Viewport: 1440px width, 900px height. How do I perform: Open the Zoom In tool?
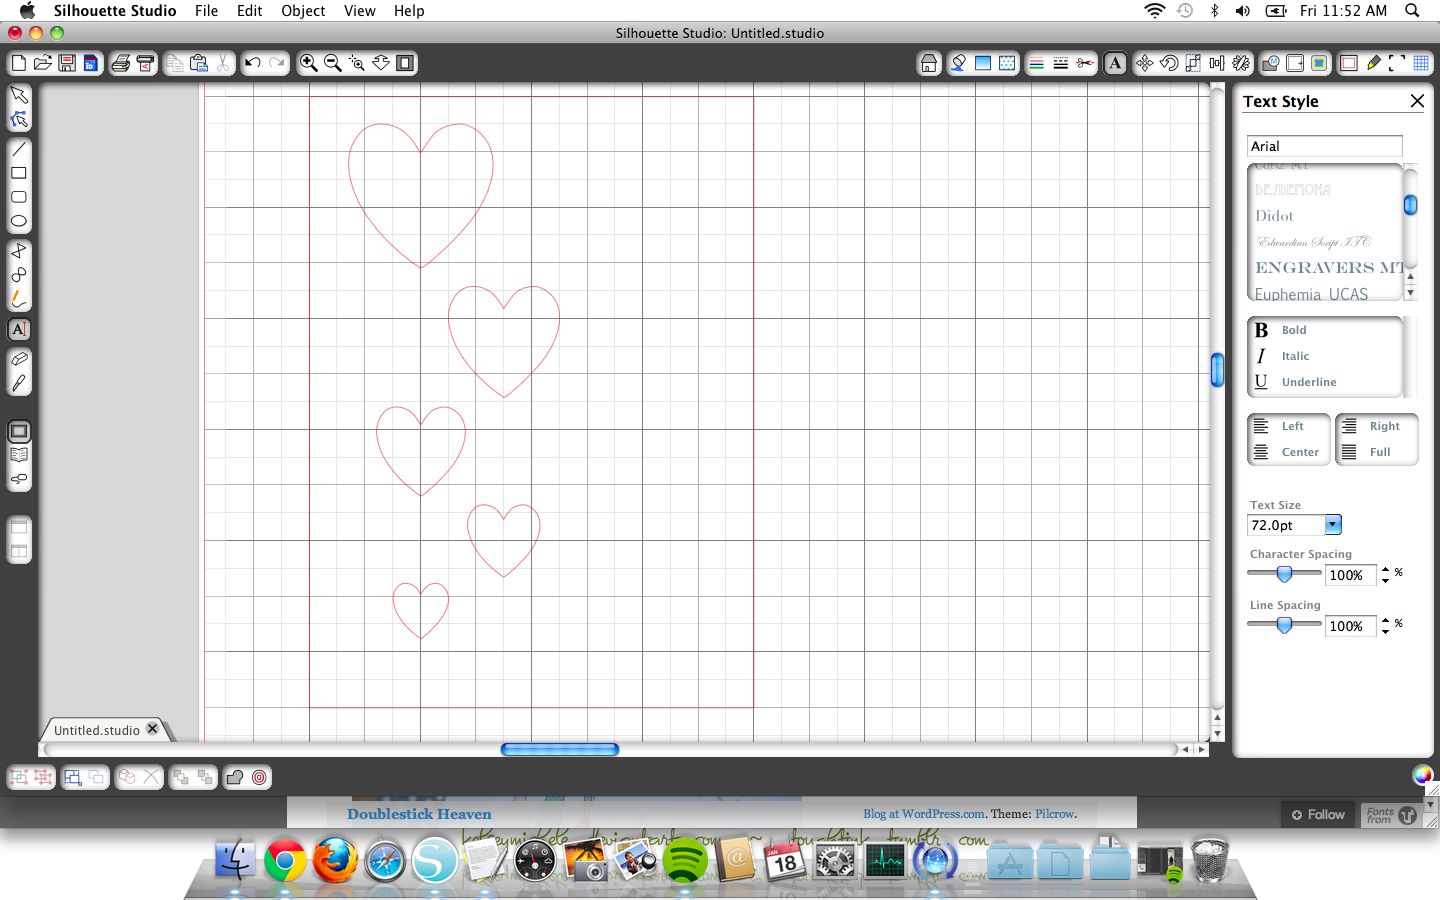click(x=308, y=63)
